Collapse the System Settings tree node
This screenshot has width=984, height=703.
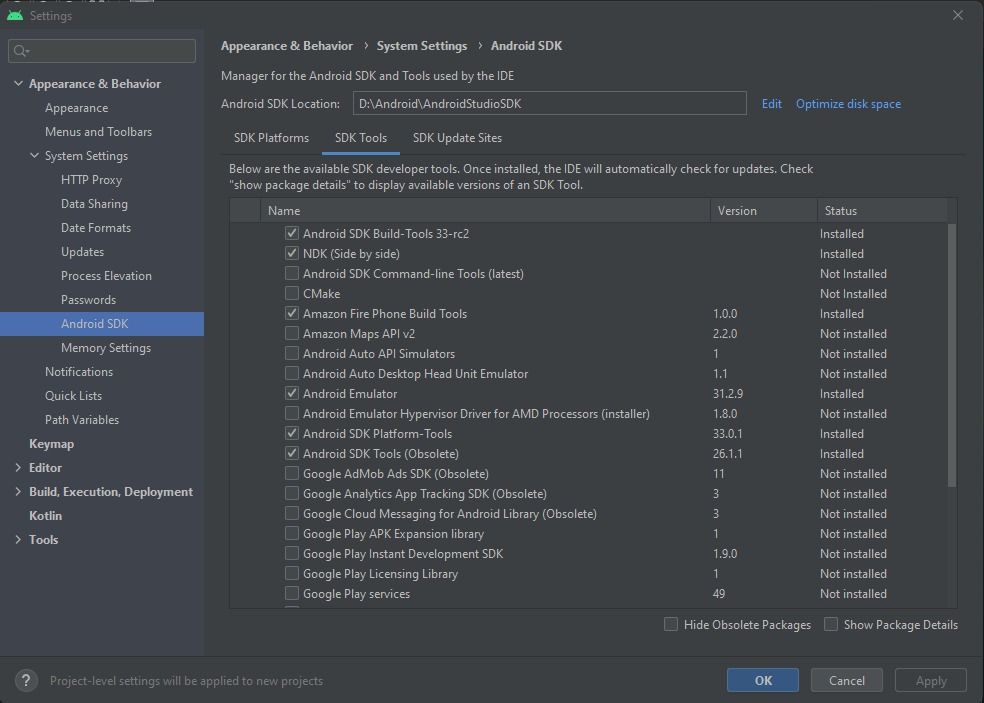tap(34, 156)
